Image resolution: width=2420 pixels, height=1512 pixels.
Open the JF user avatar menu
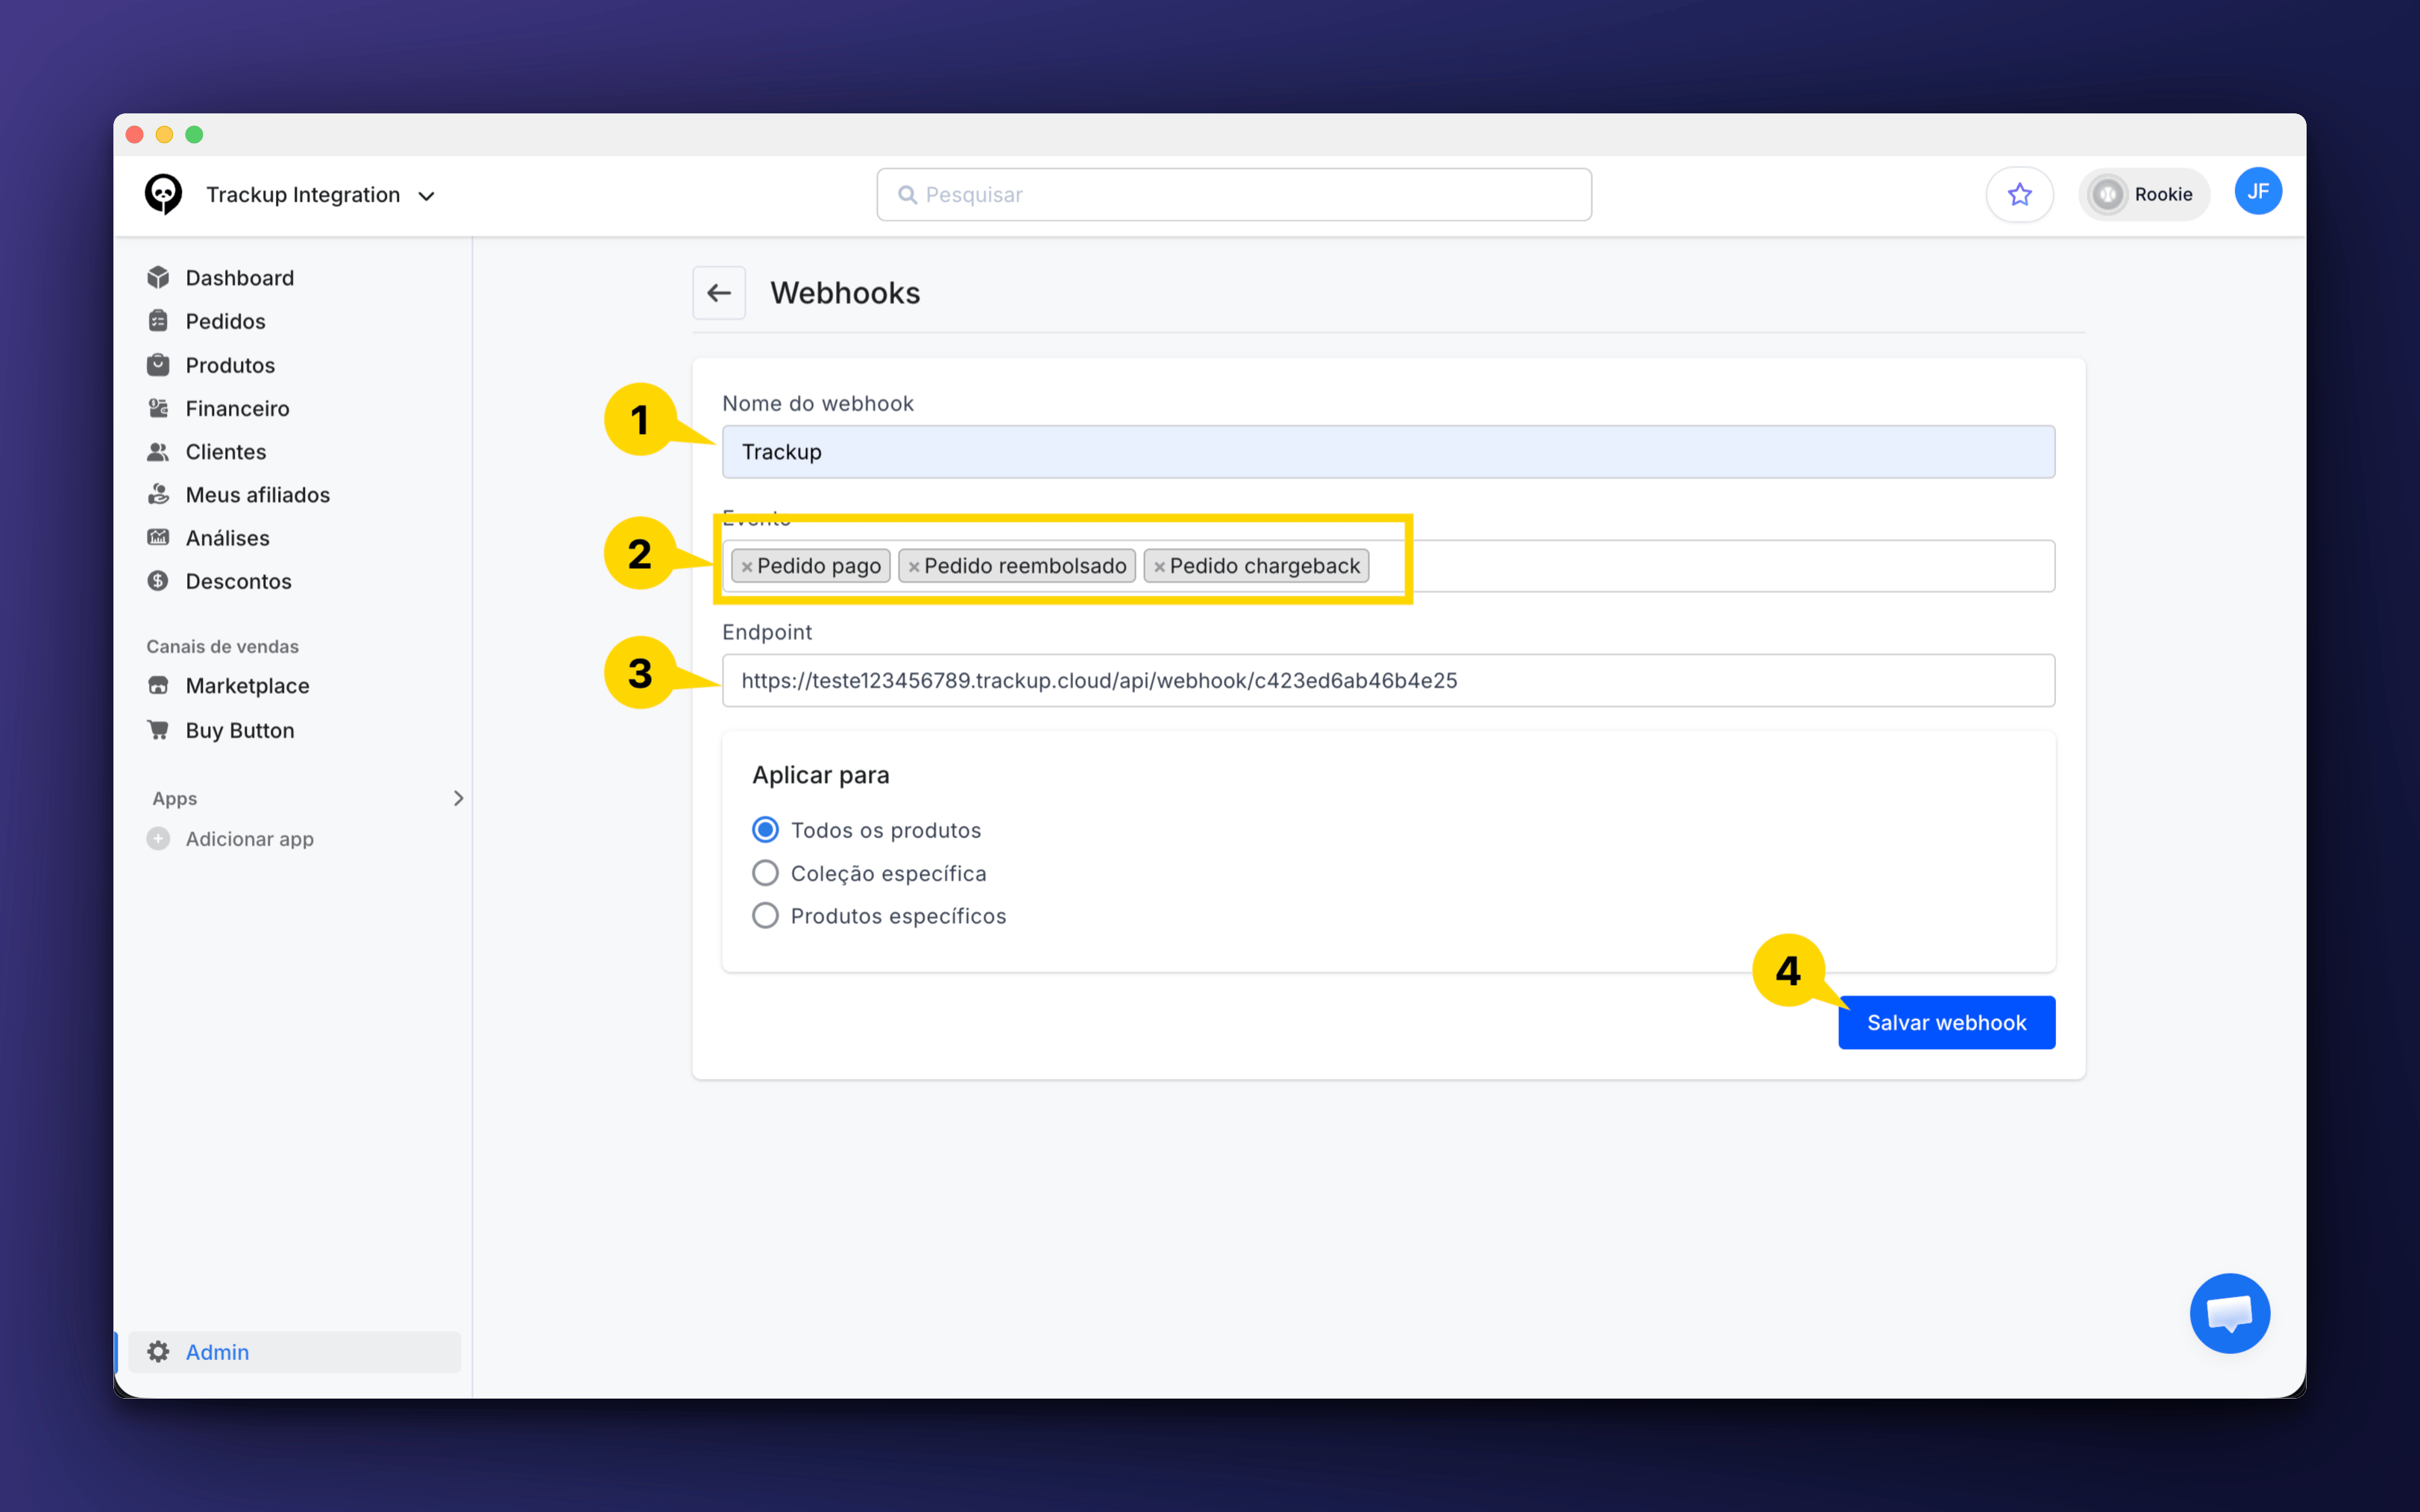pyautogui.click(x=2258, y=191)
